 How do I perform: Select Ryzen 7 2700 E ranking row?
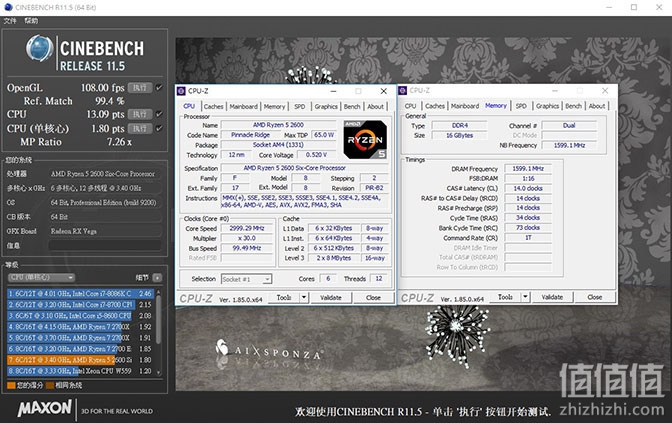point(80,349)
